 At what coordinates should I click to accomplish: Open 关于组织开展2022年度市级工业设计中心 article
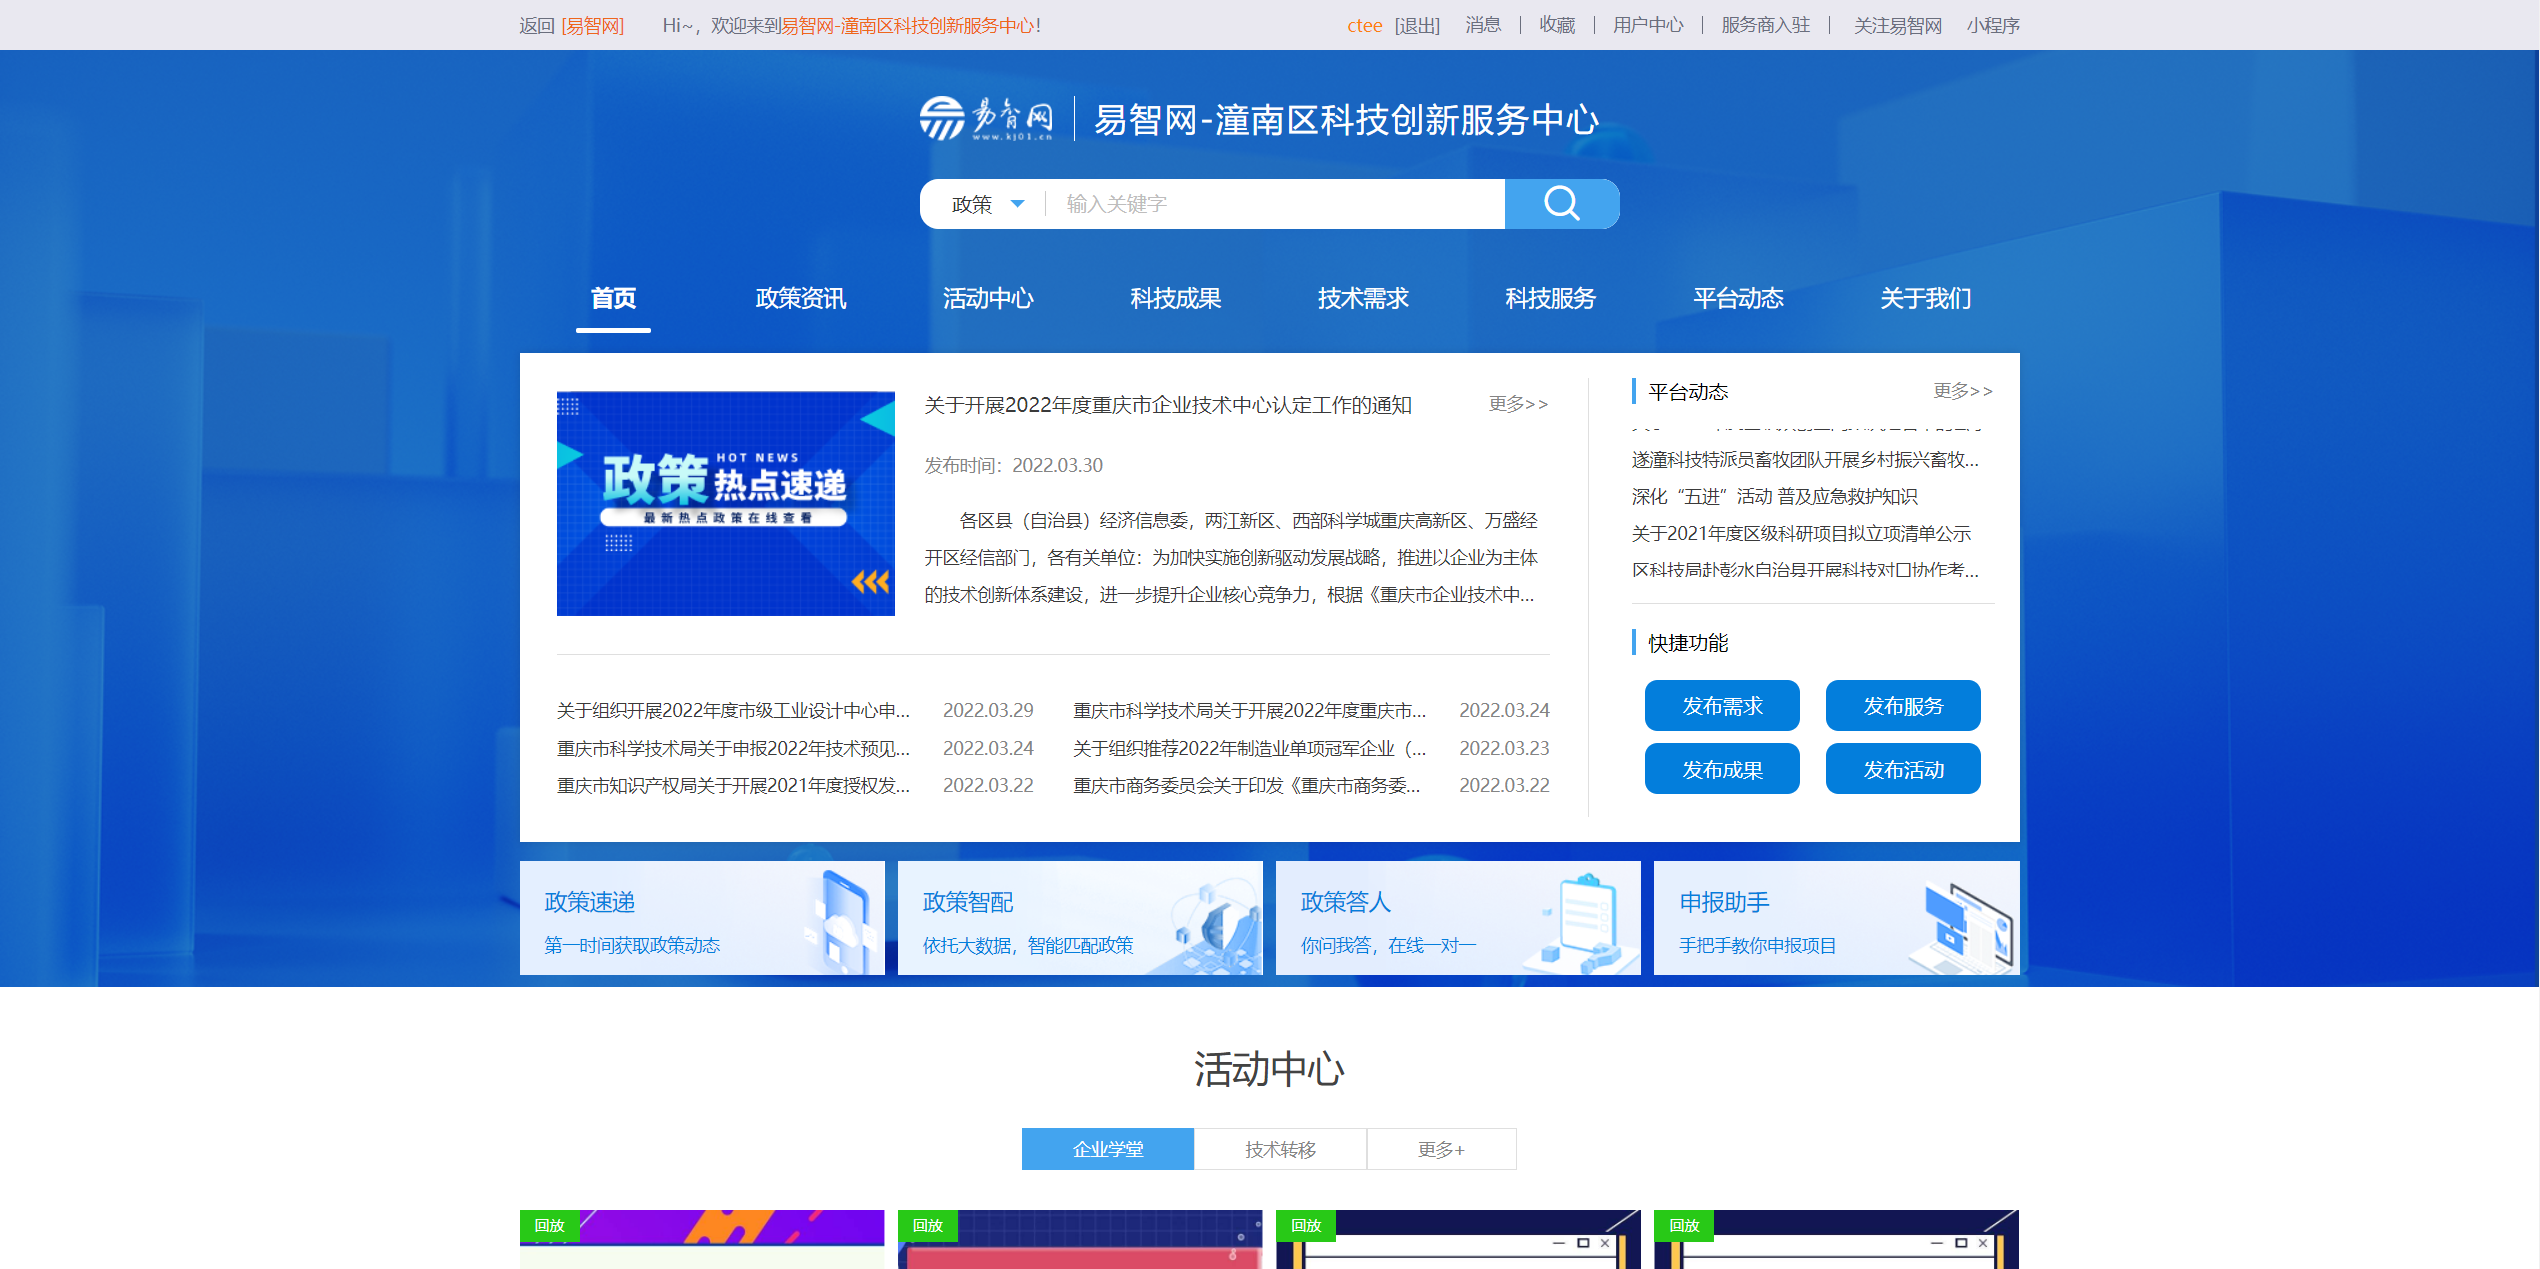(733, 710)
